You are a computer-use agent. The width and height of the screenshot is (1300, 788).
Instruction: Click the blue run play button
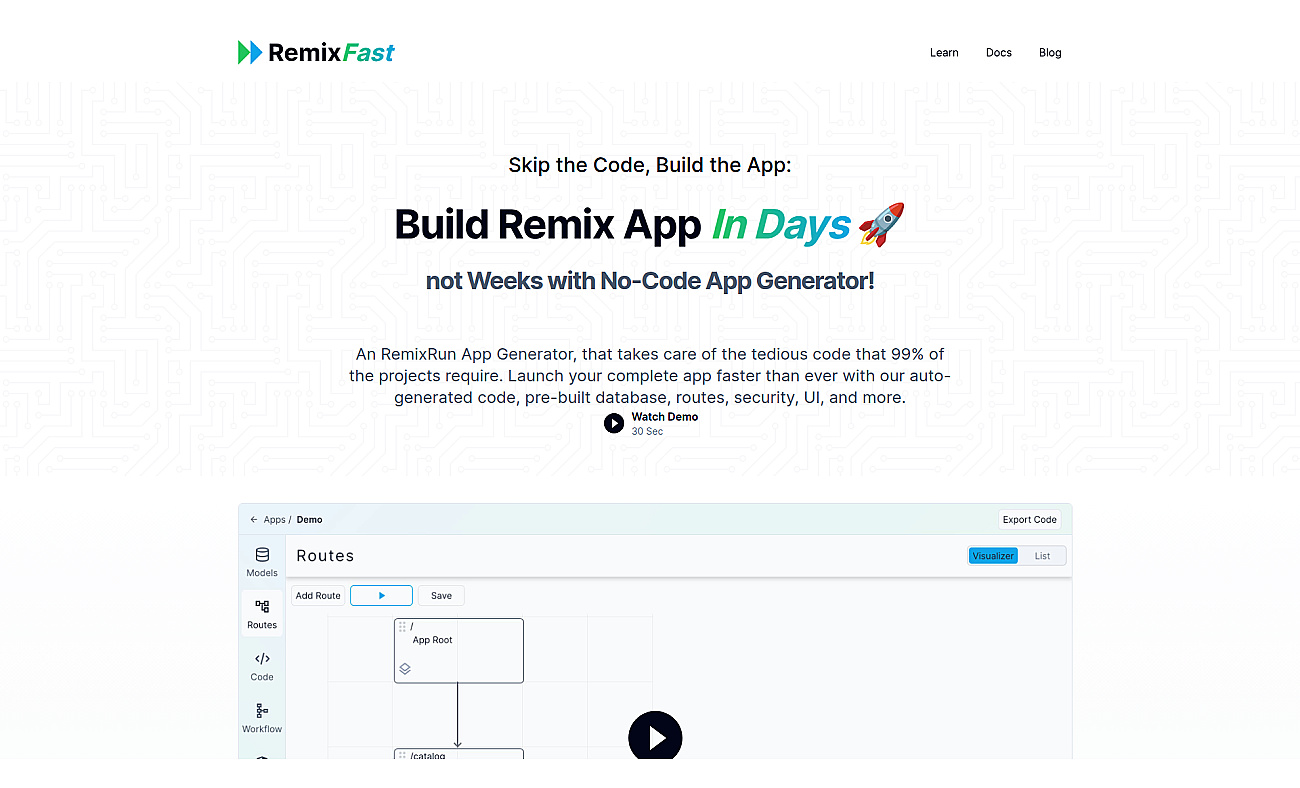coord(381,596)
